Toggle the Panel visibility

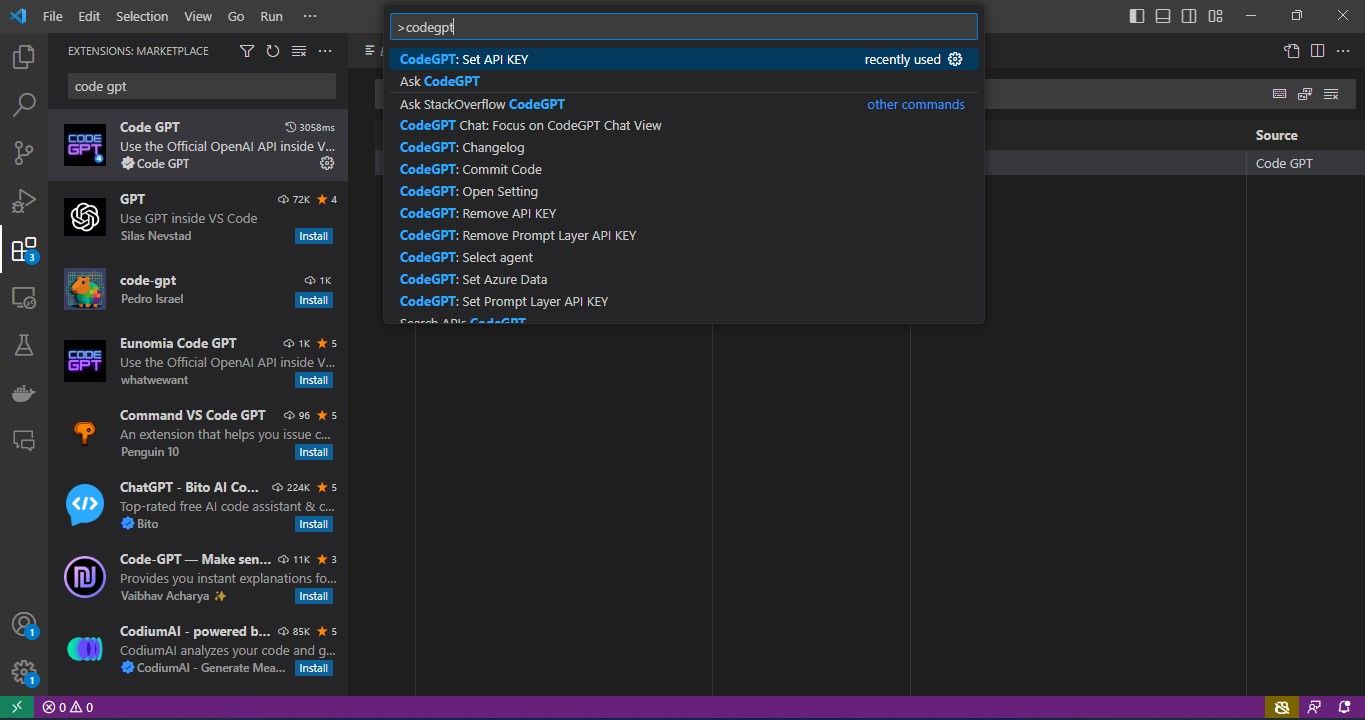(1162, 15)
